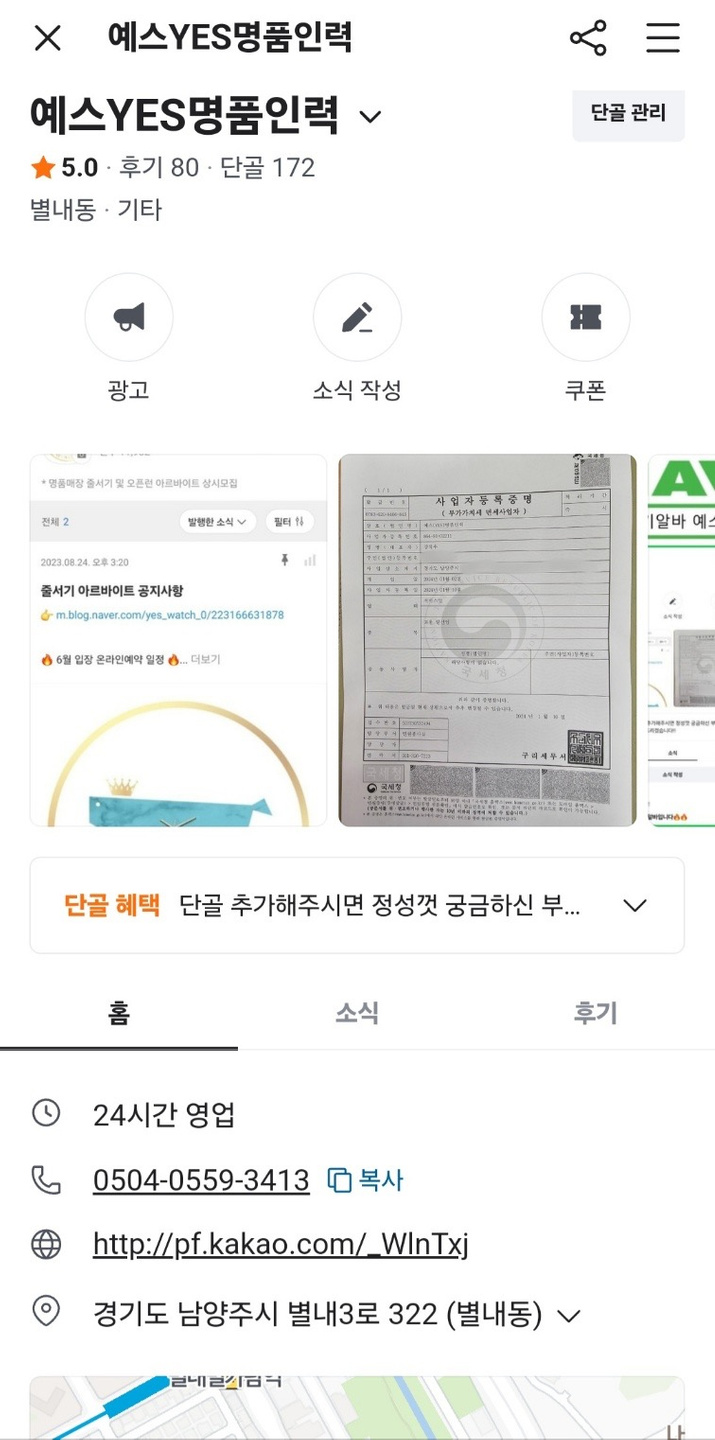Open the map preview at bottom

[x=357, y=1408]
